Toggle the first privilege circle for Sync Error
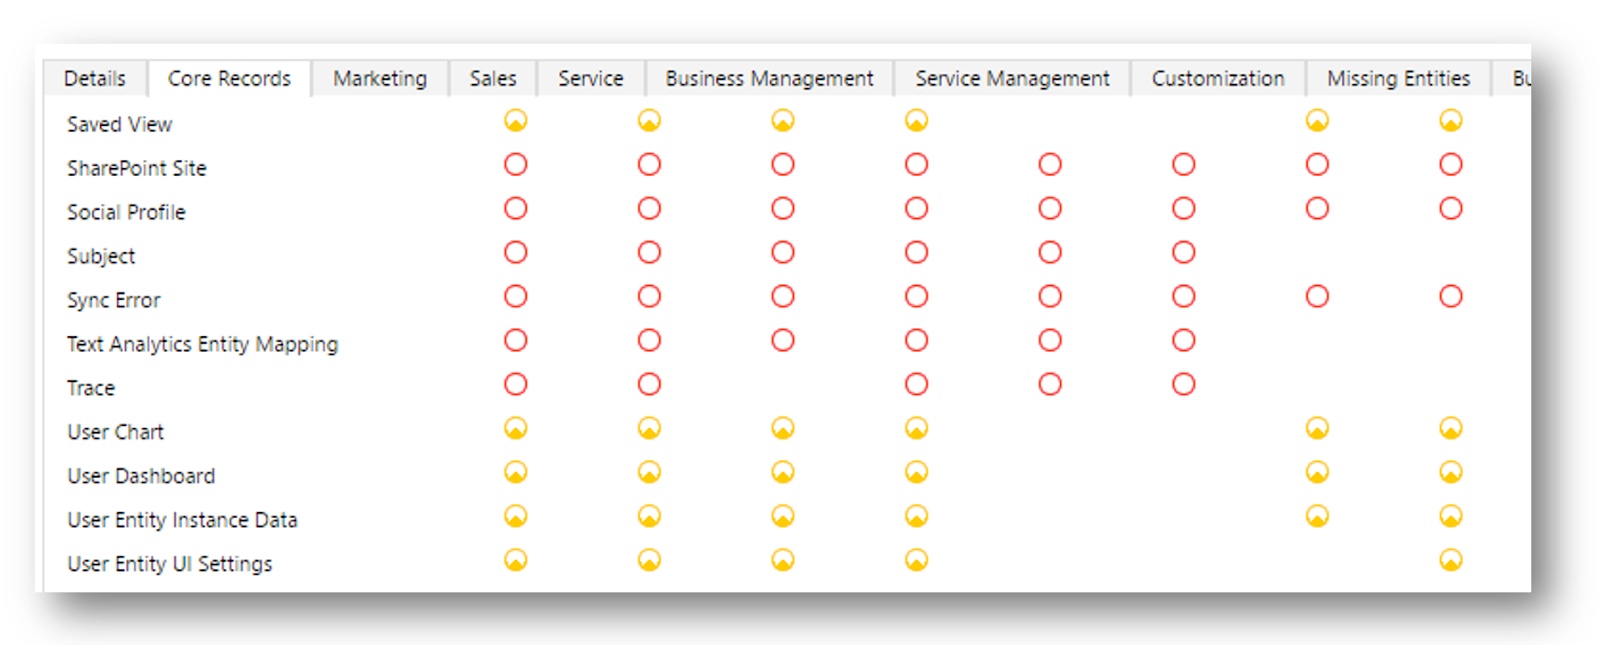Image resolution: width=1600 pixels, height=645 pixels. pos(515,297)
